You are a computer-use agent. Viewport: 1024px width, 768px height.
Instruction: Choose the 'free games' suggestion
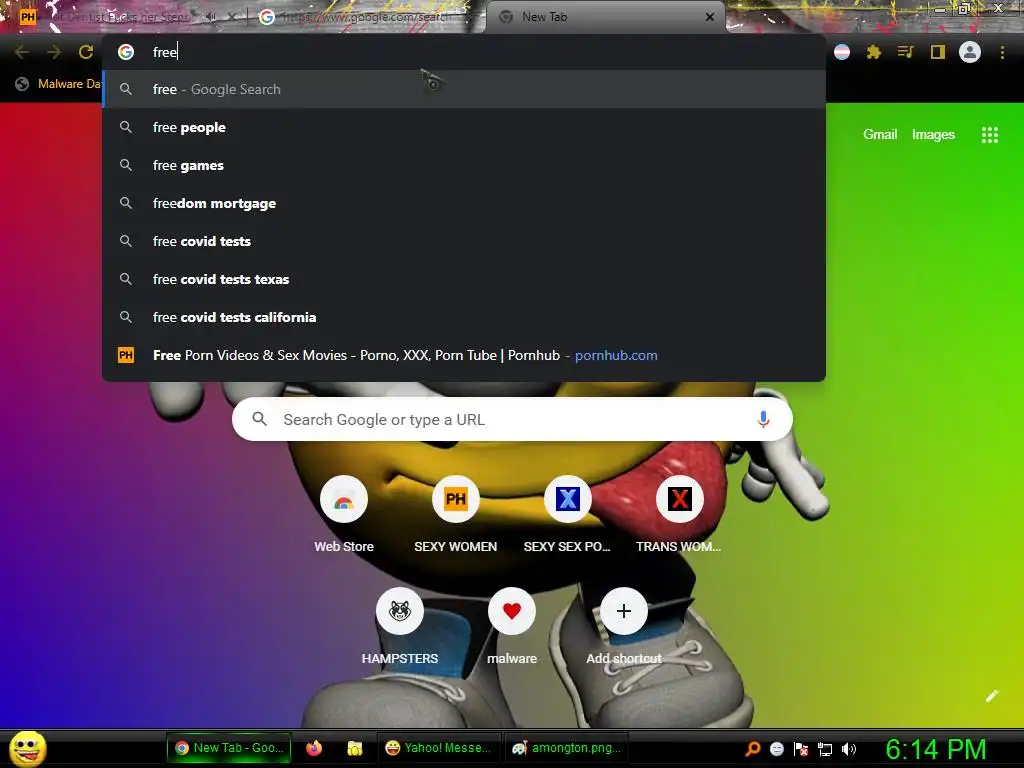[464, 165]
